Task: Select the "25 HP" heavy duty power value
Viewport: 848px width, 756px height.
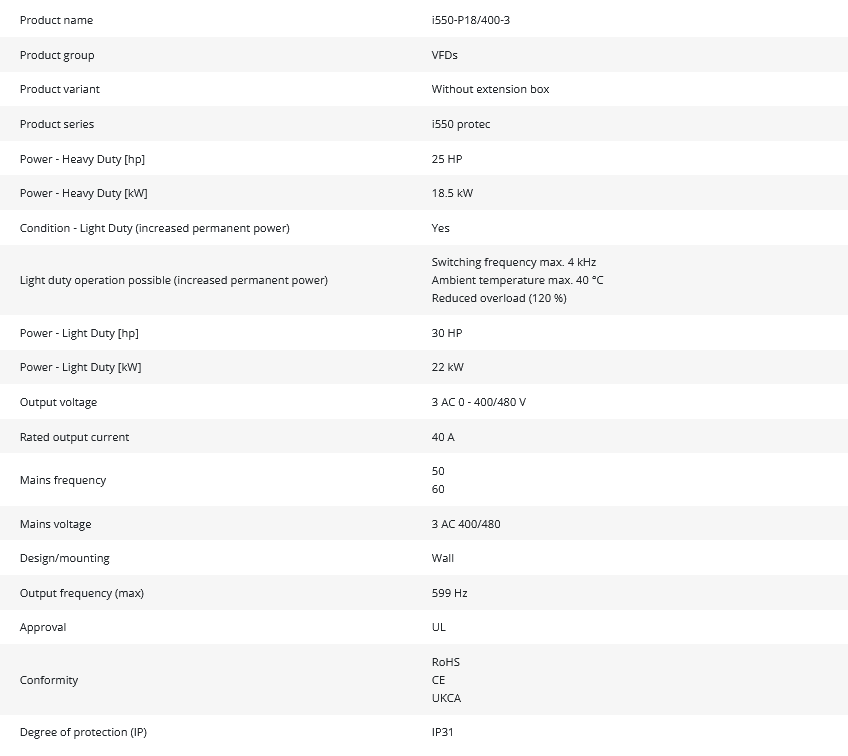Action: 446,159
